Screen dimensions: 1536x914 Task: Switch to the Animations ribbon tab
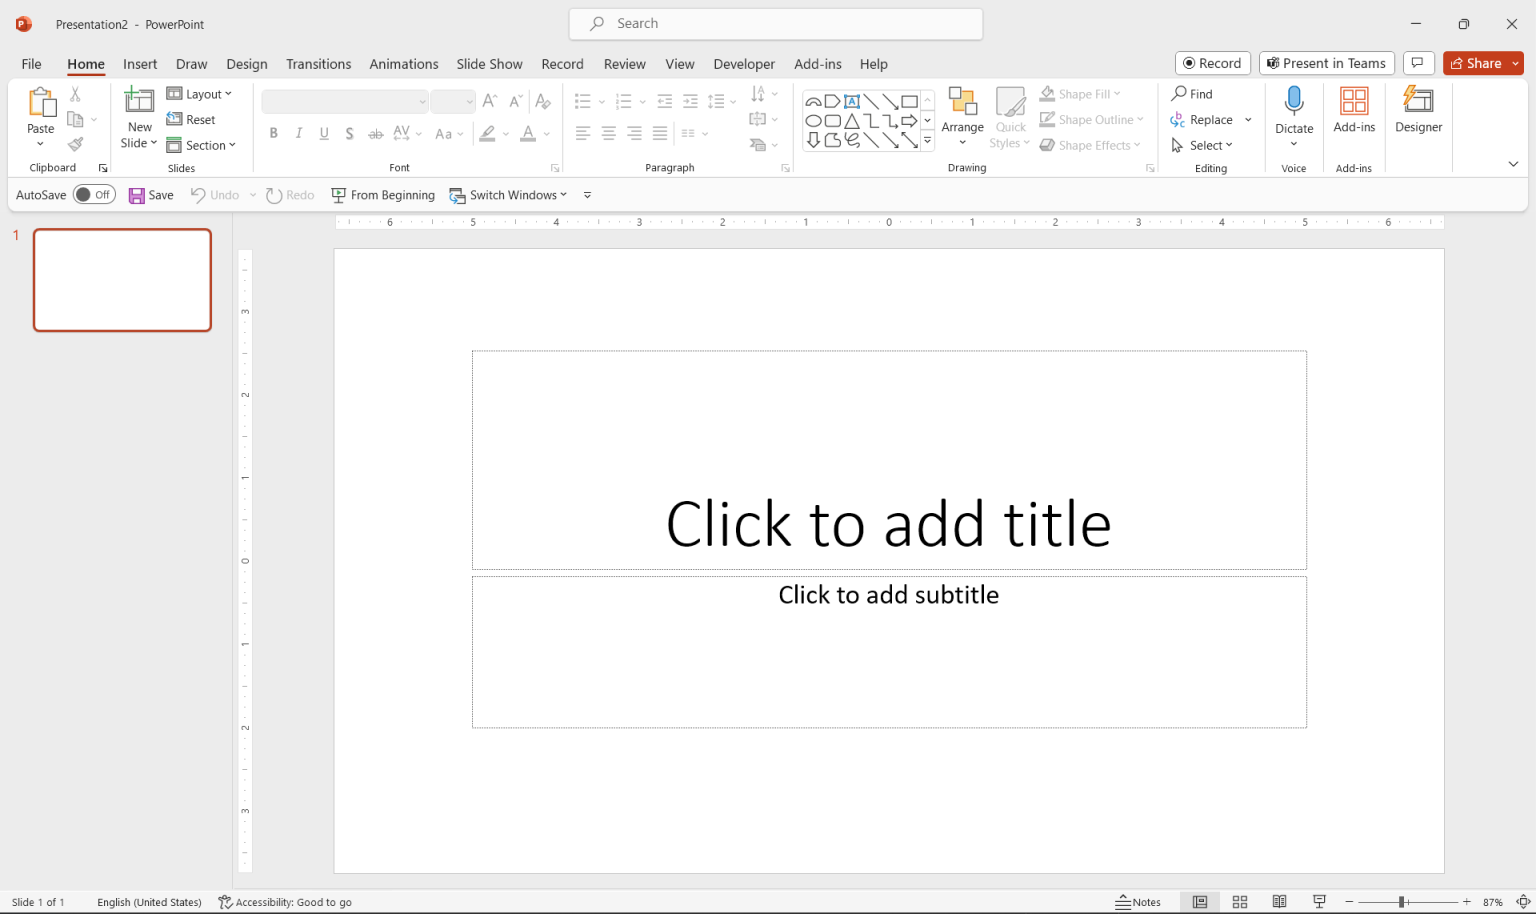tap(403, 63)
